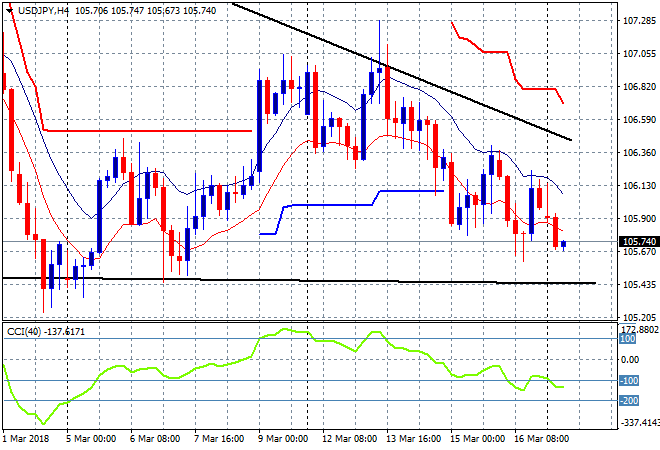Click the CCI 100 level label
Screen dimensions: 660x450
628,339
